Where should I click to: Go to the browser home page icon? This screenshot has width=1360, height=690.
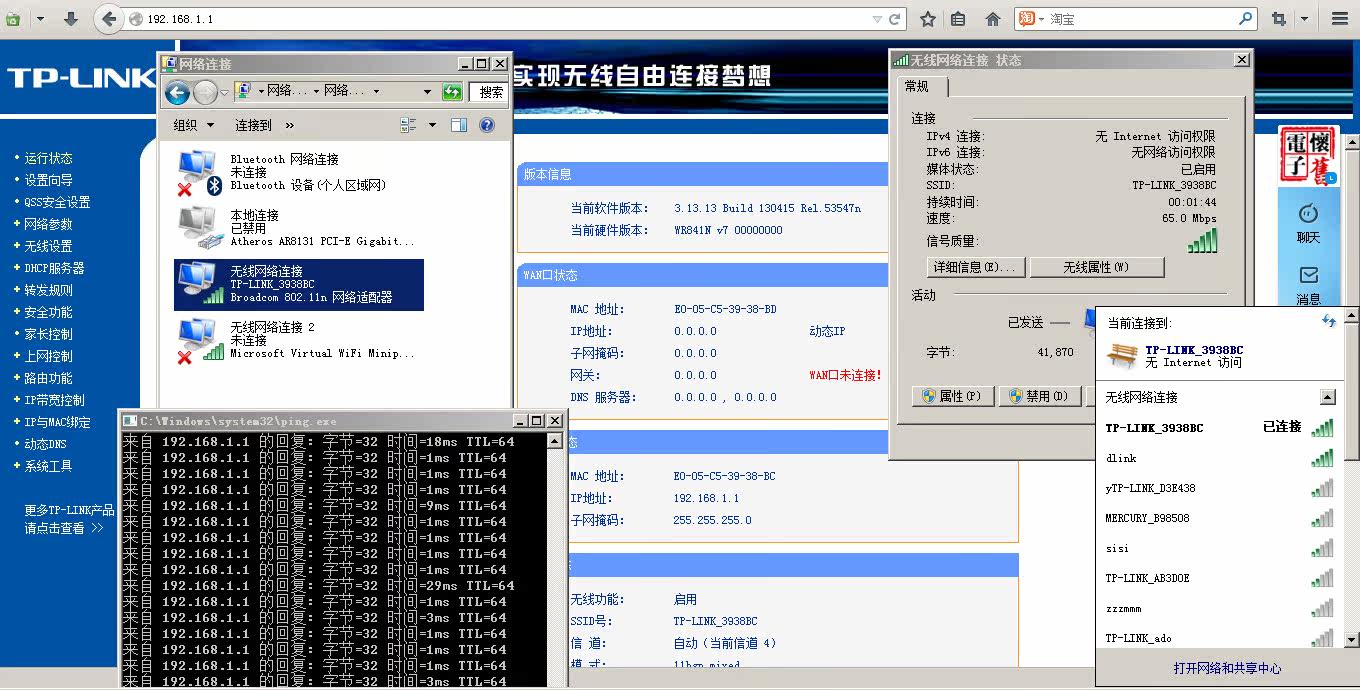click(x=993, y=19)
